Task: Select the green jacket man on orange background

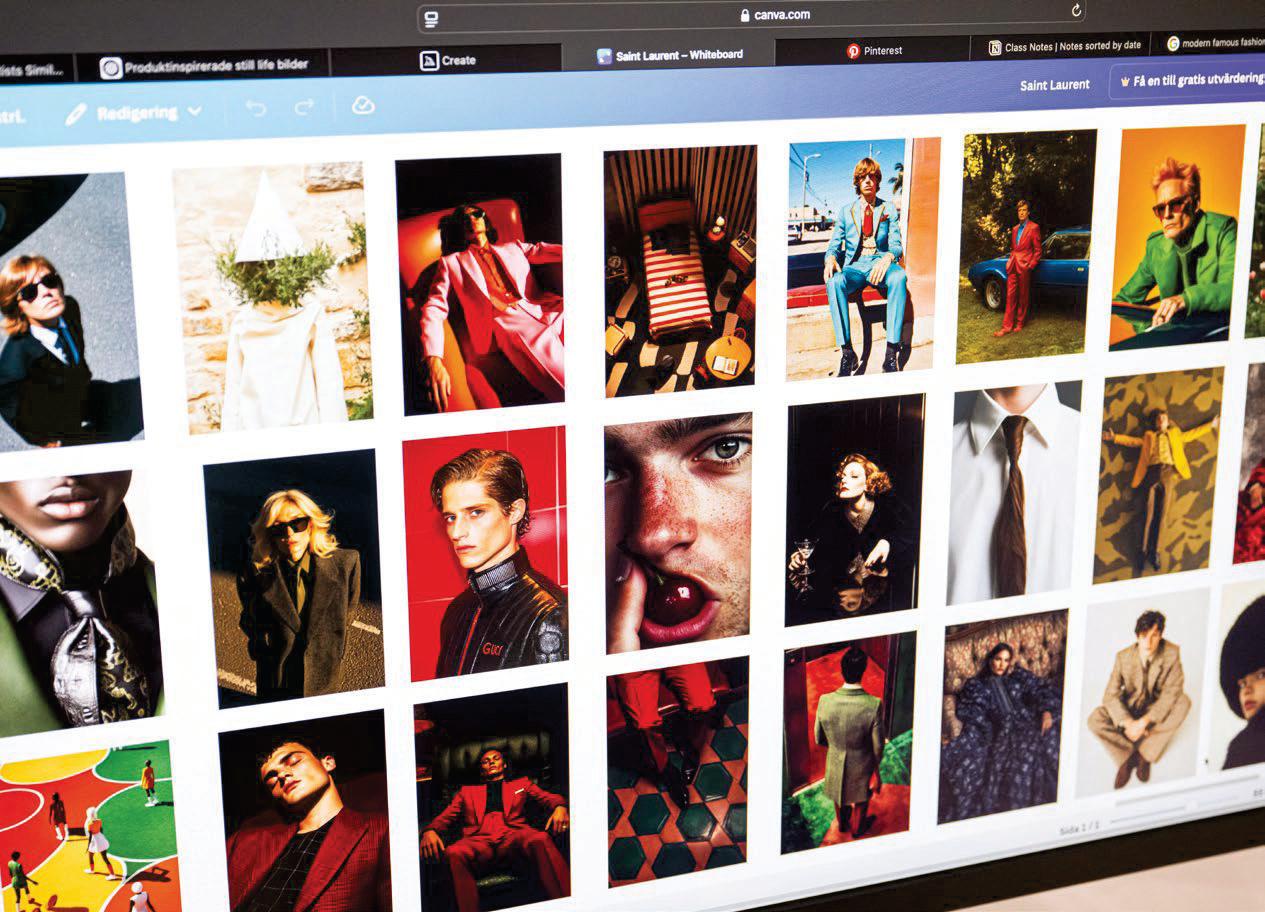Action: point(1177,236)
